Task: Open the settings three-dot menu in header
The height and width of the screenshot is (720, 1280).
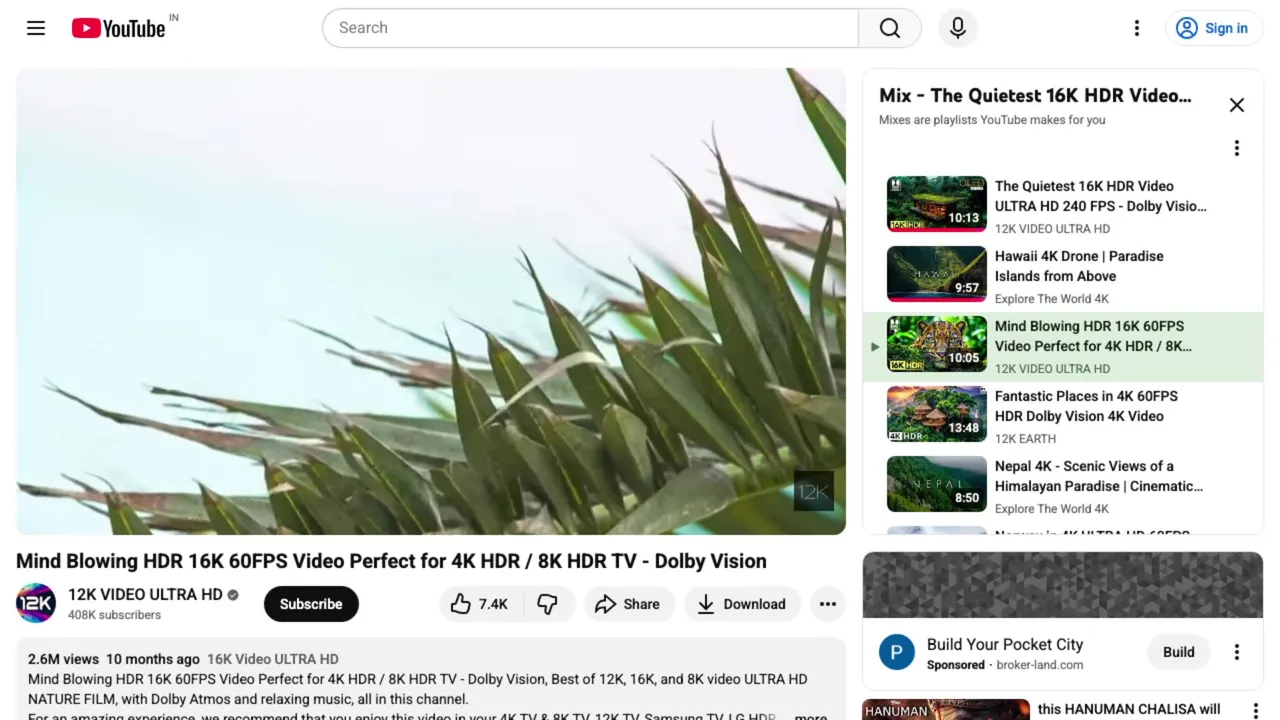Action: 1136,28
